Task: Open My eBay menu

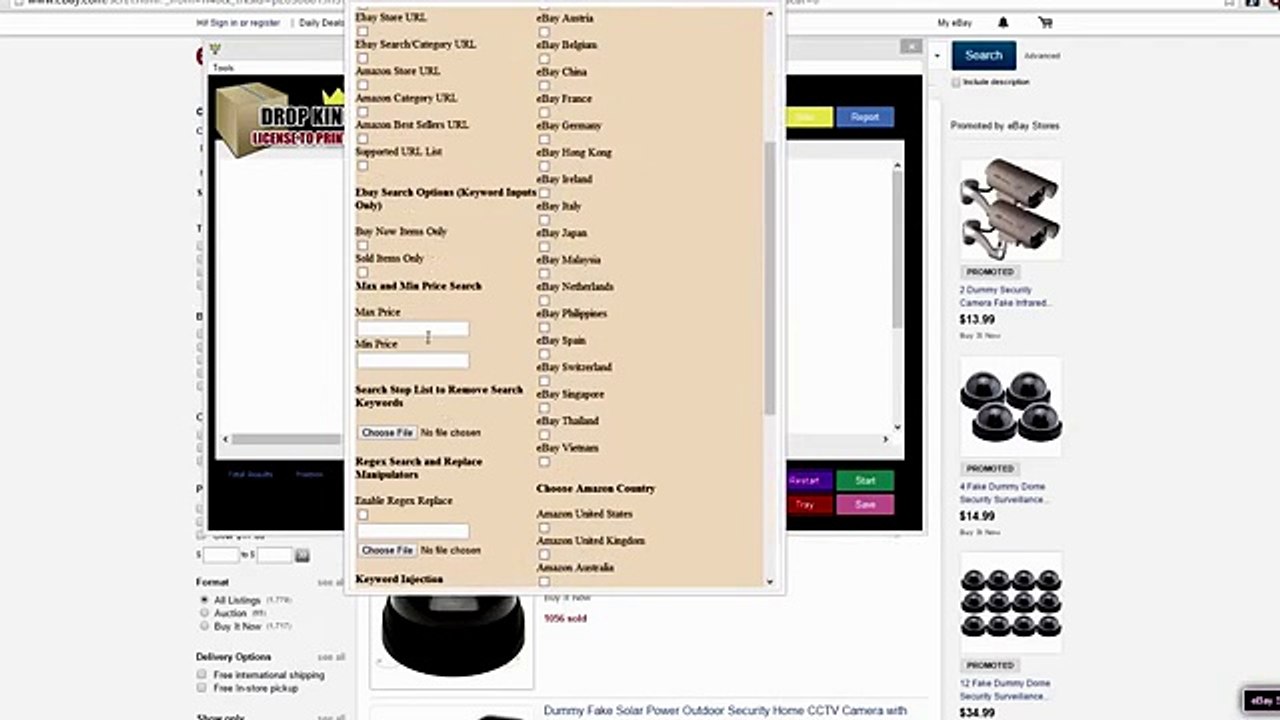Action: (x=954, y=23)
